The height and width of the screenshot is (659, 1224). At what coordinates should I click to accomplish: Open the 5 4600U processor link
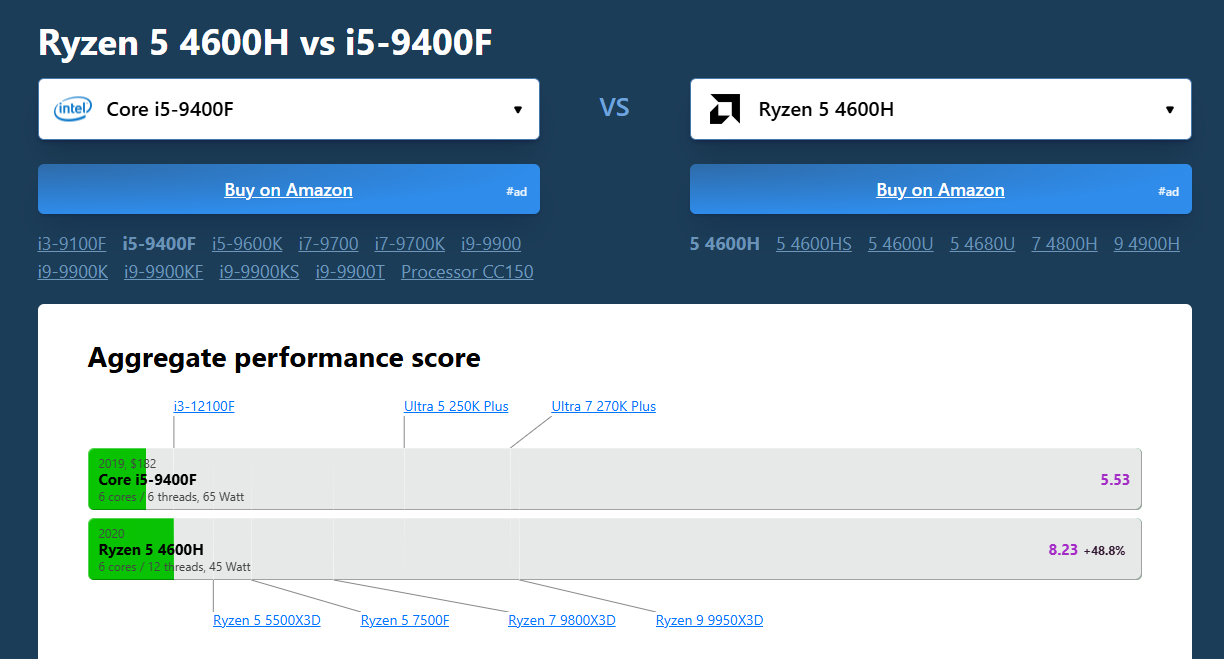[x=901, y=243]
